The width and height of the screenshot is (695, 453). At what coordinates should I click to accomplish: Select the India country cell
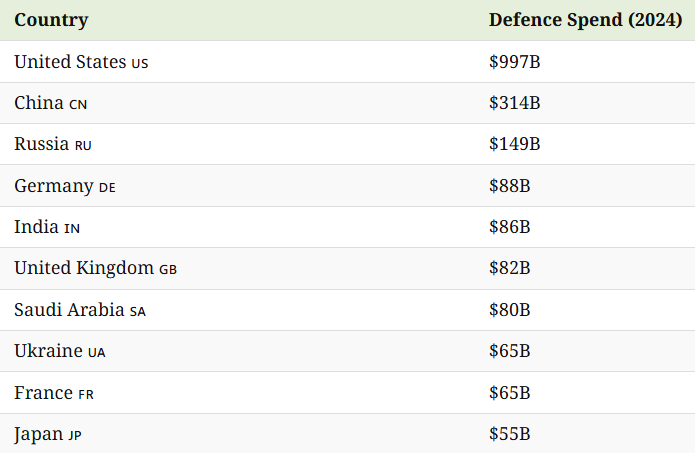(x=47, y=227)
